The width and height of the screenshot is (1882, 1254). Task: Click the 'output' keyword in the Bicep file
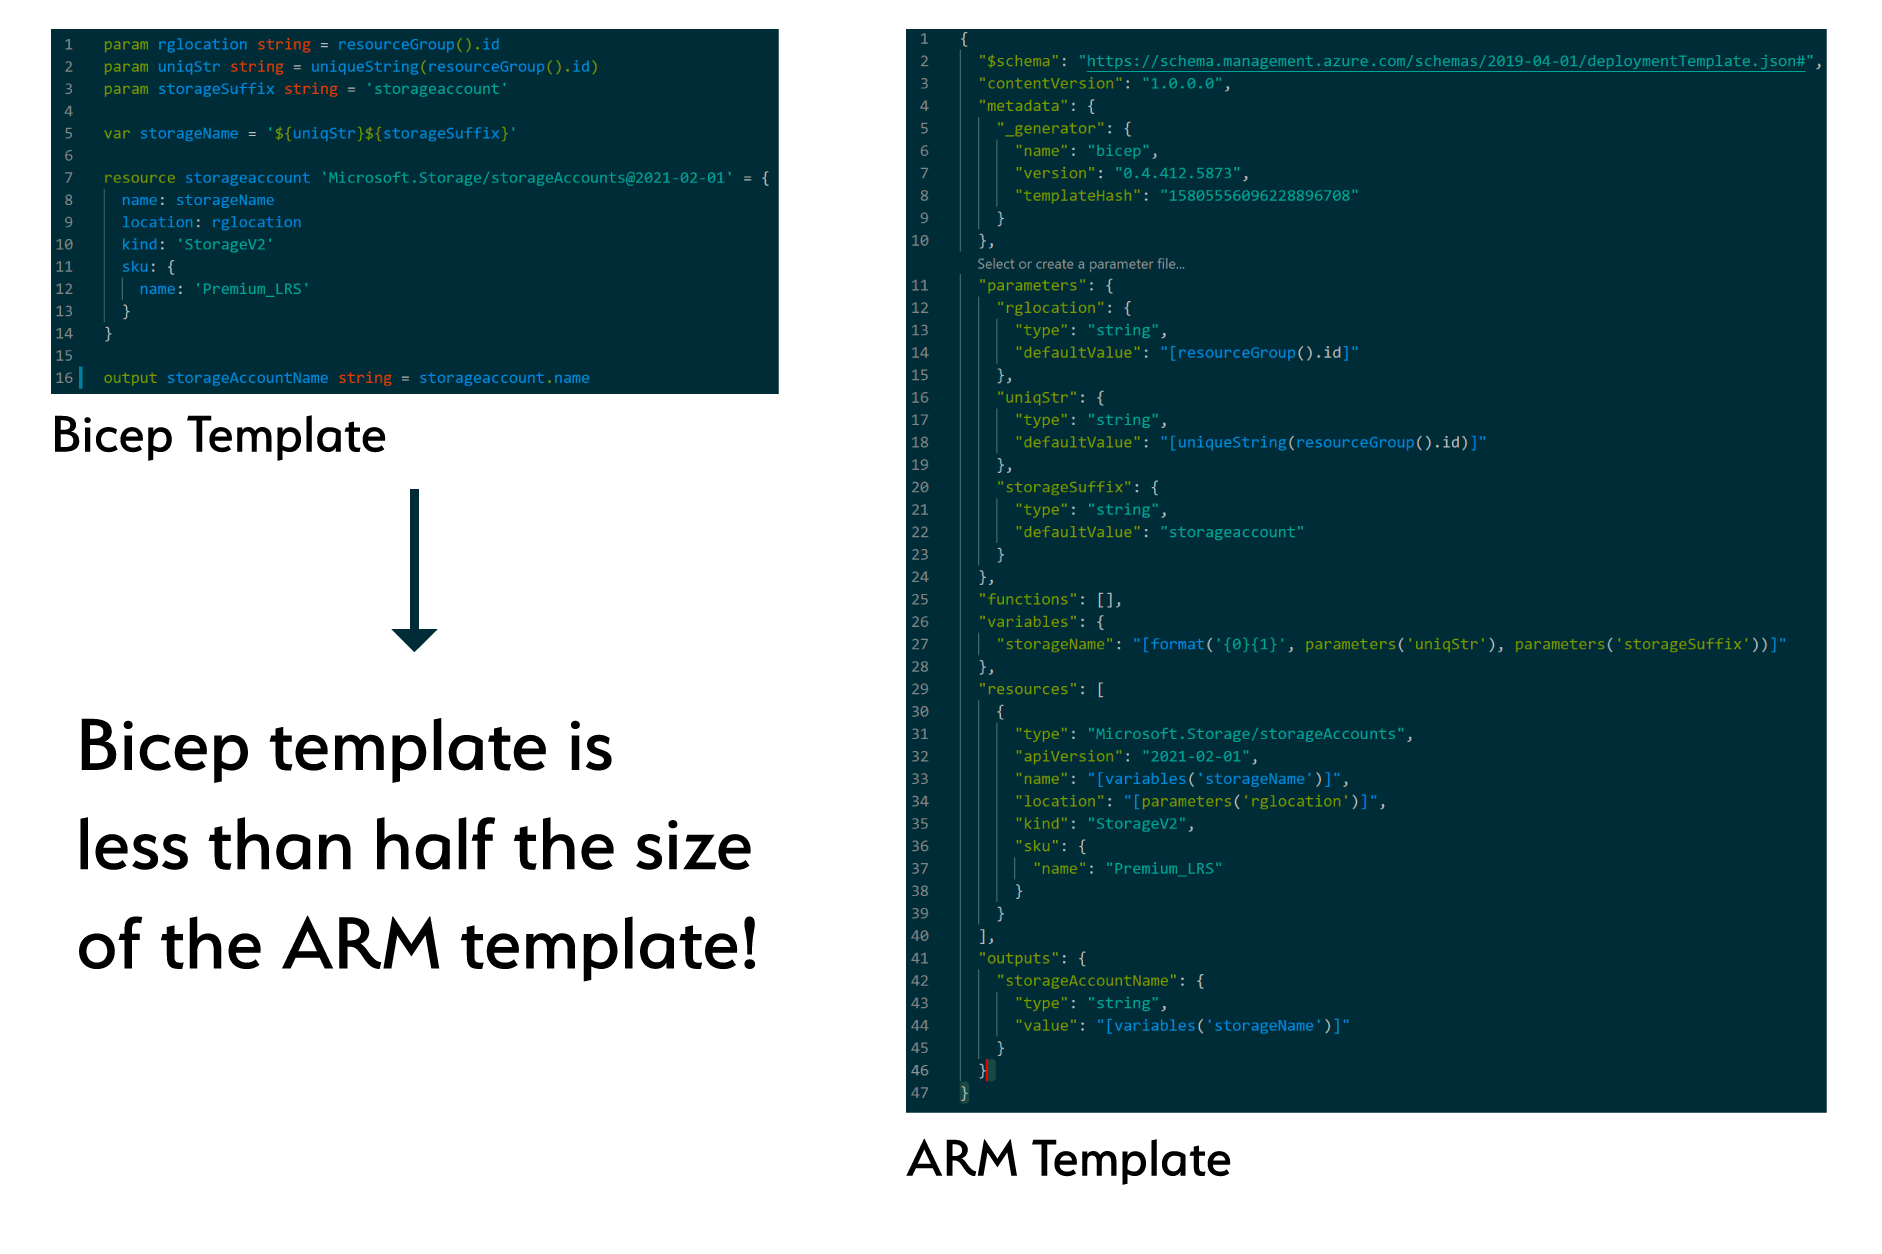click(x=130, y=378)
